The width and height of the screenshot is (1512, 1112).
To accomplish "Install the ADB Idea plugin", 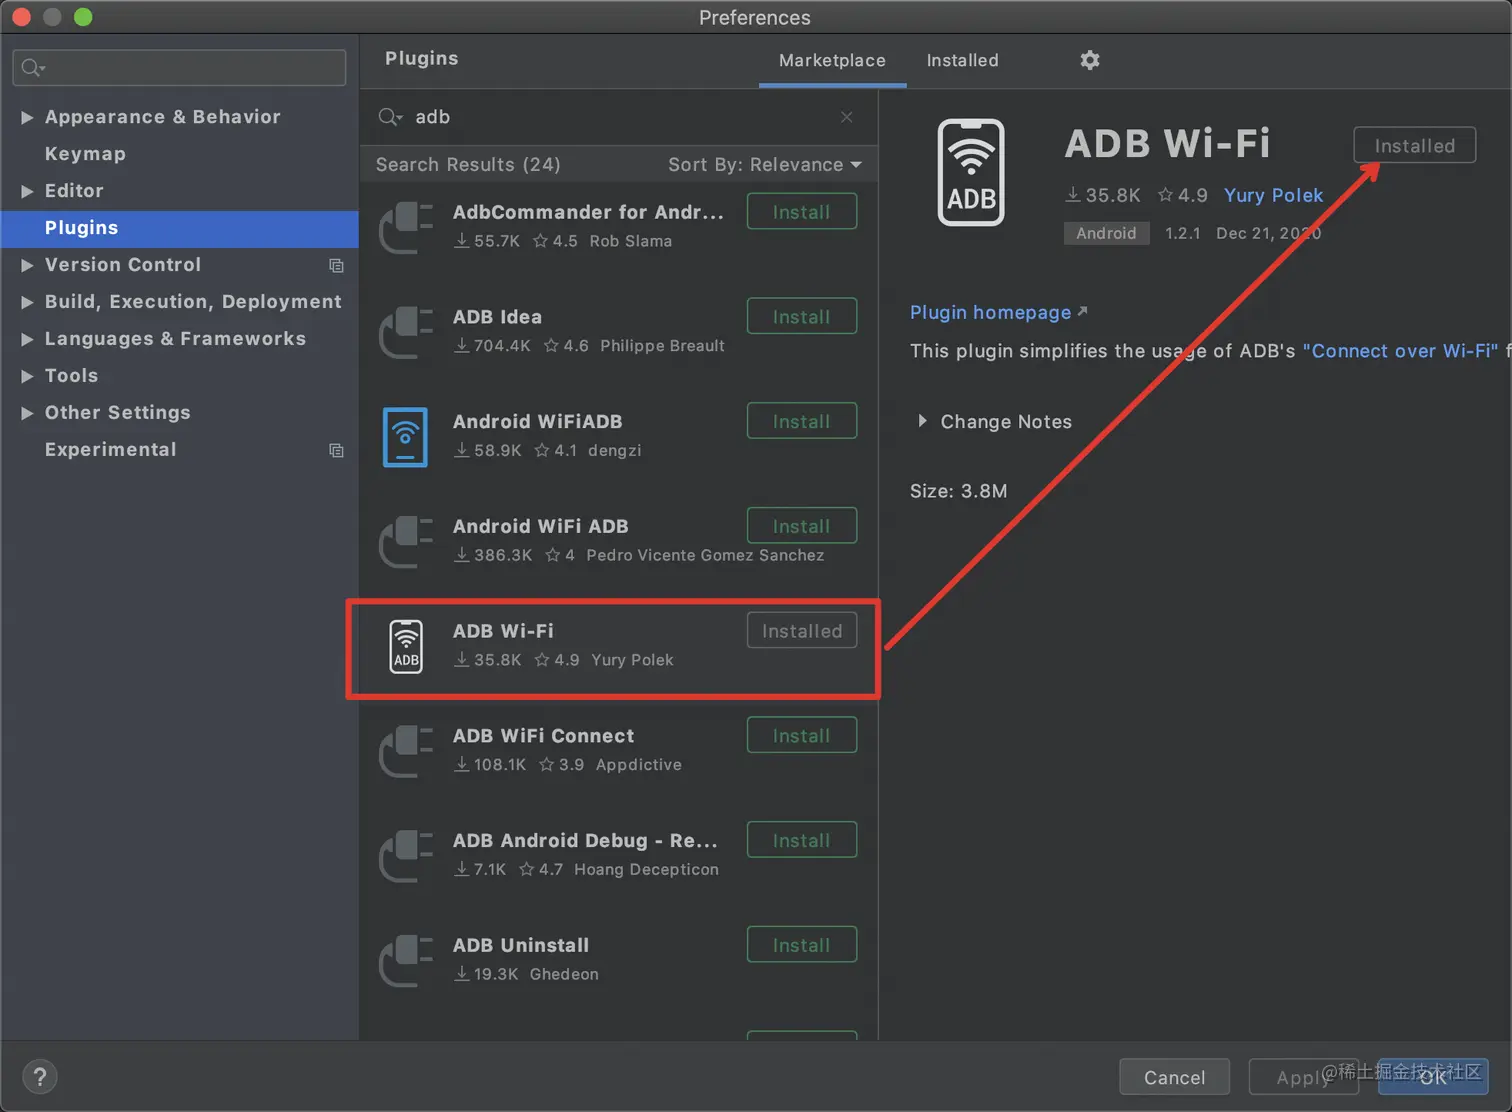I will pos(802,316).
